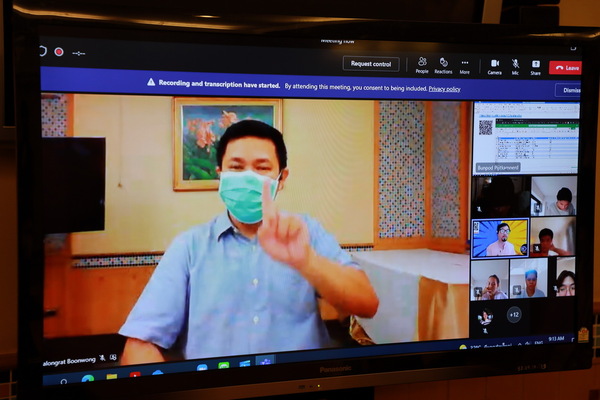Toggle the Camera on or off
This screenshot has width=600, height=400.
point(494,65)
